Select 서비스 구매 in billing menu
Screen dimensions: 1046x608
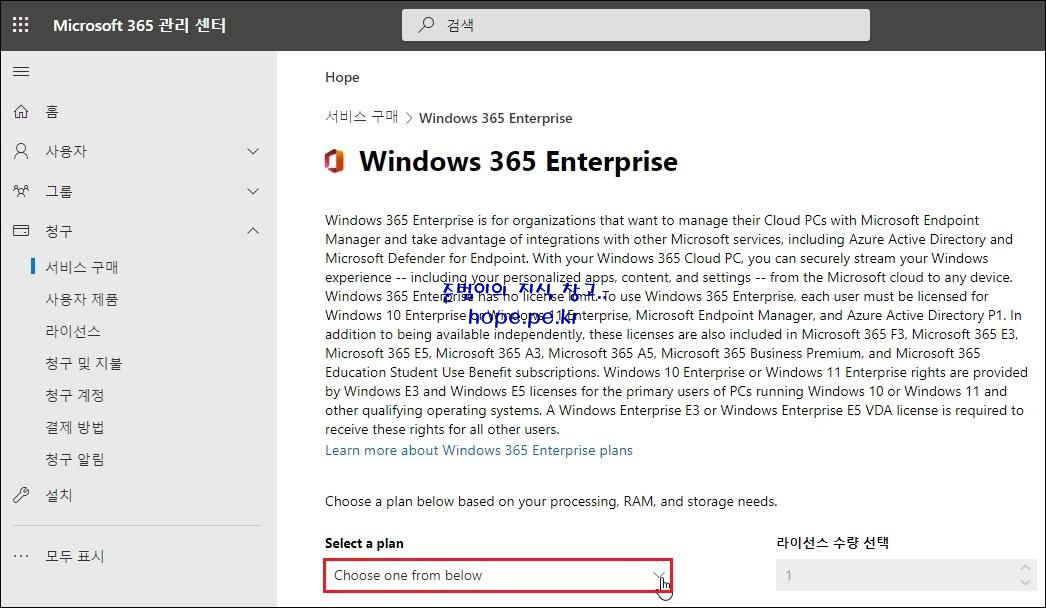pos(81,267)
